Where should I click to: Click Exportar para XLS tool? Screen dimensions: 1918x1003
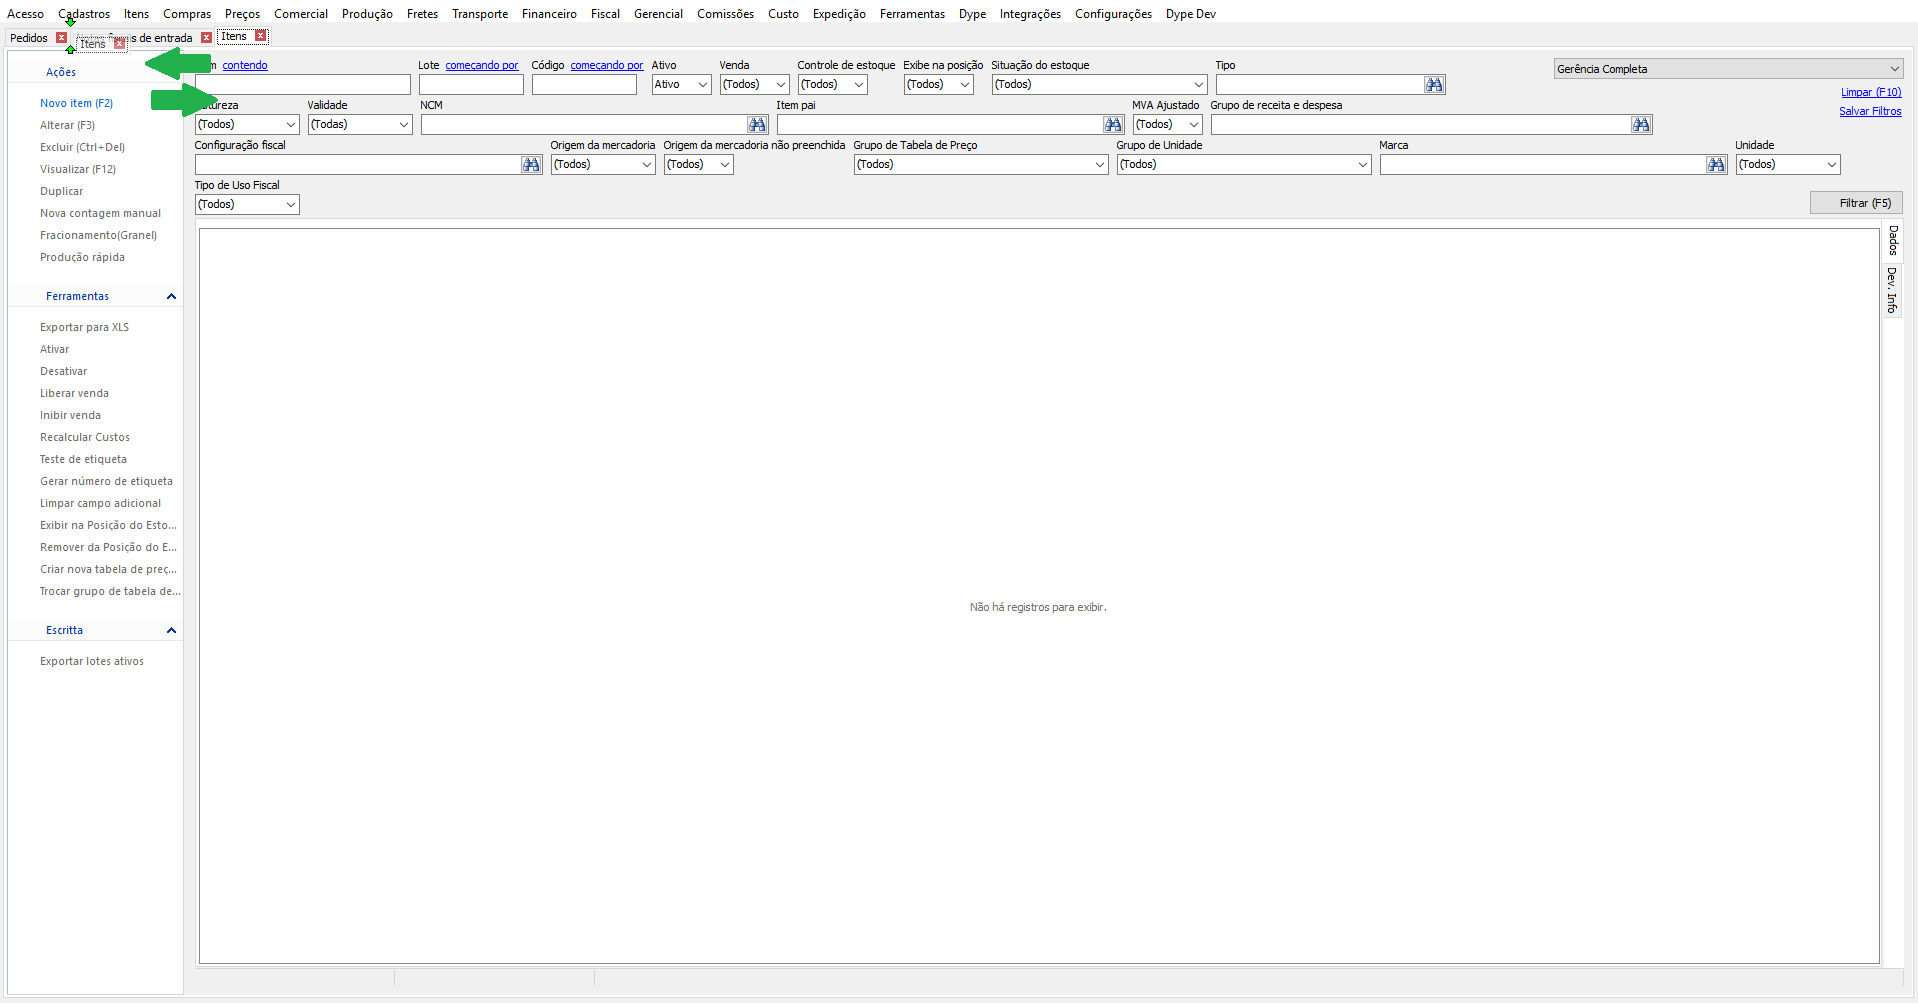point(84,327)
